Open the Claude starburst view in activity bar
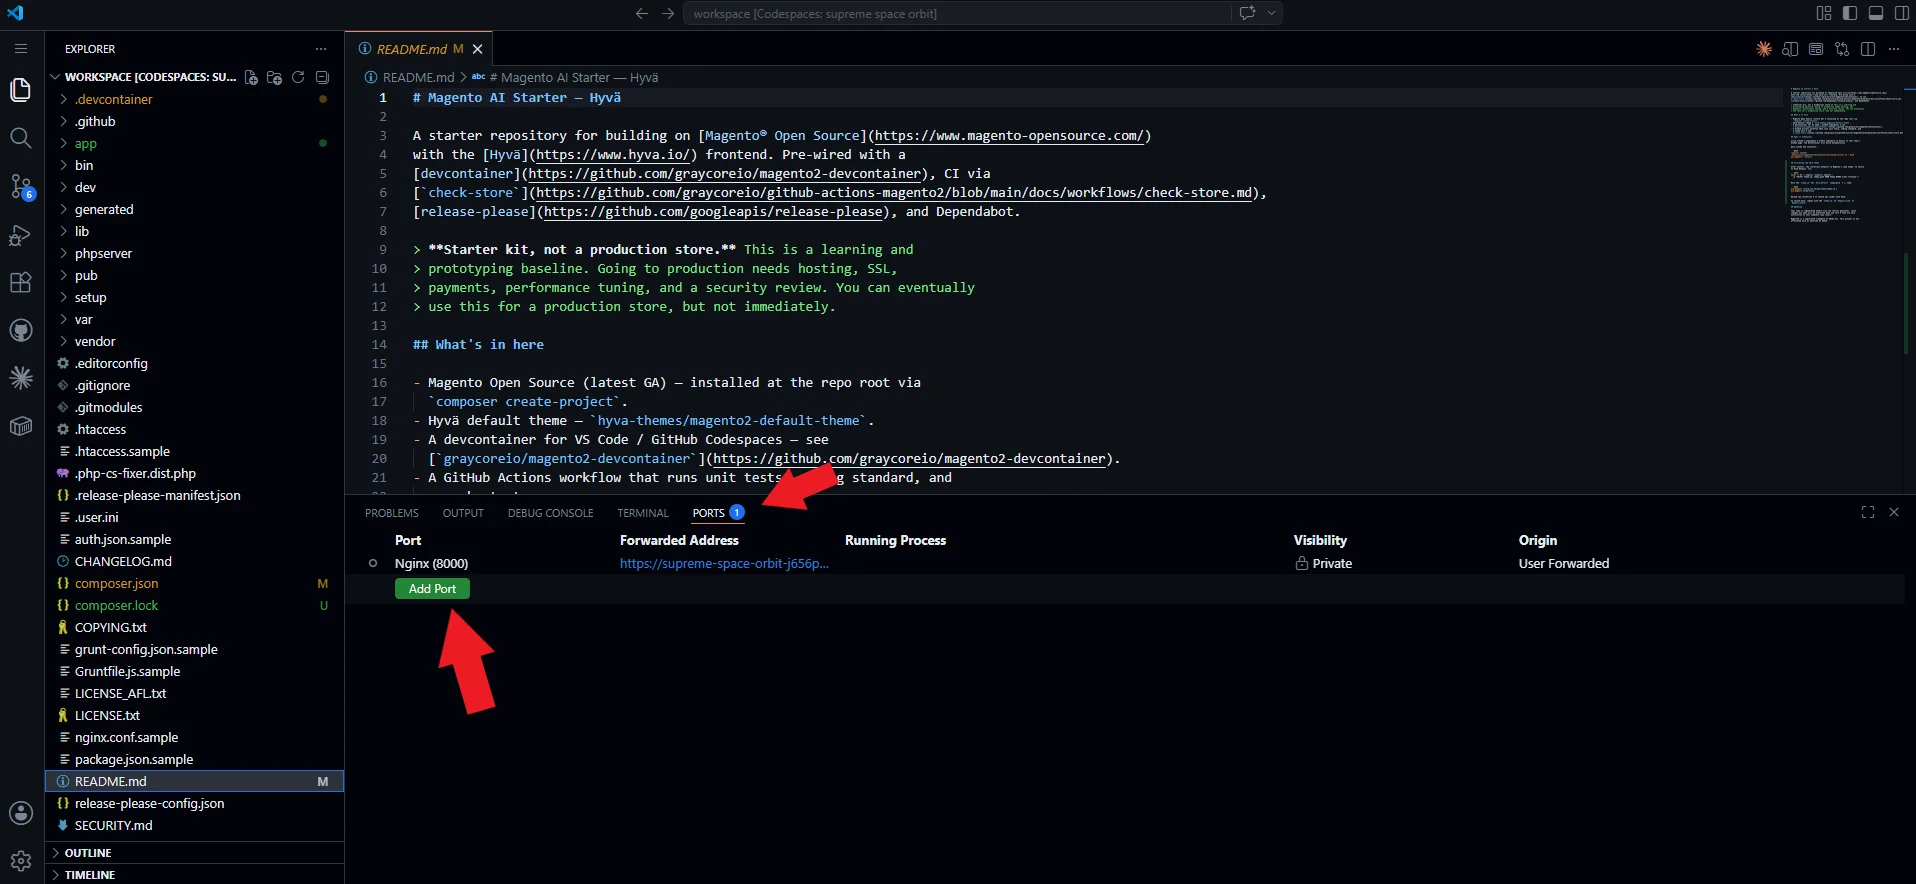The height and width of the screenshot is (884, 1916). (x=21, y=378)
